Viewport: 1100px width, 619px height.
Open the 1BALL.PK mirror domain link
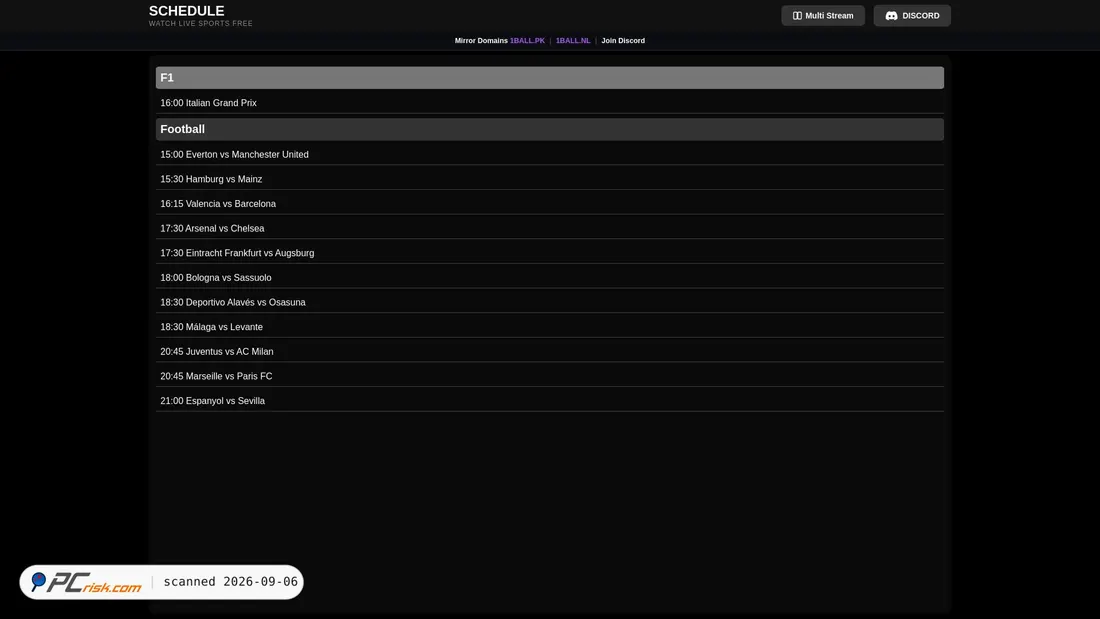tap(527, 41)
